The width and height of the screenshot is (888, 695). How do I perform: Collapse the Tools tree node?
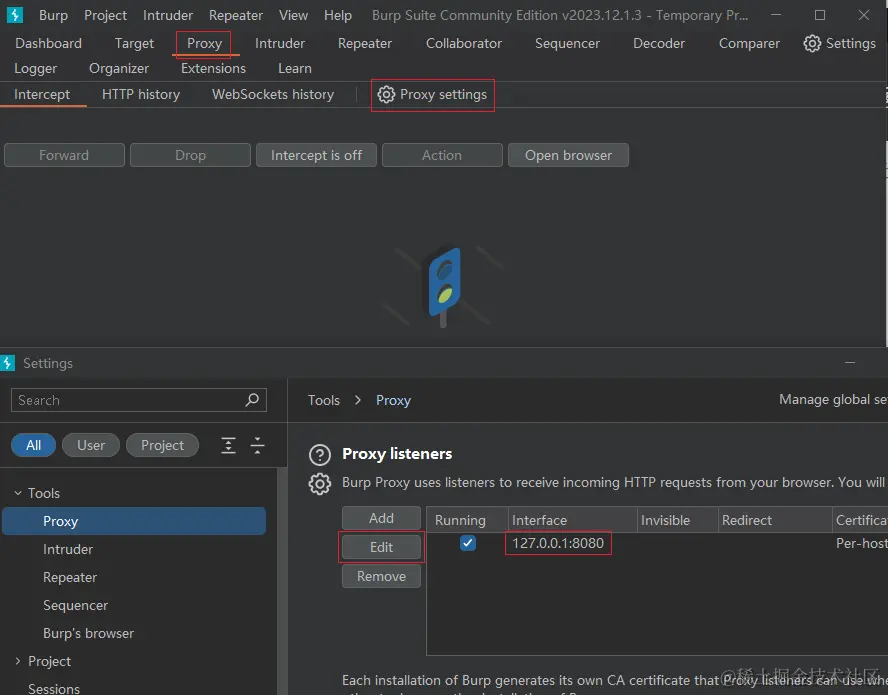pyautogui.click(x=18, y=493)
